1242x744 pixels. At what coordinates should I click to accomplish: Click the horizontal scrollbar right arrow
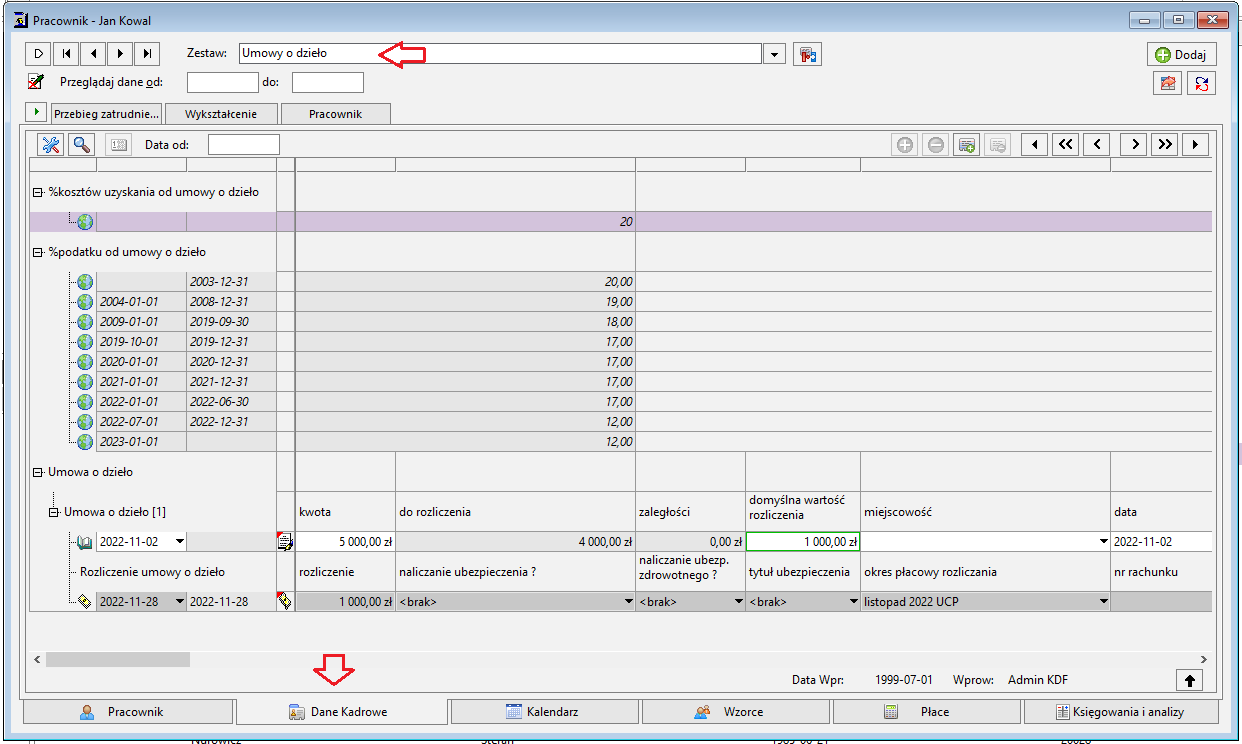(x=1203, y=660)
